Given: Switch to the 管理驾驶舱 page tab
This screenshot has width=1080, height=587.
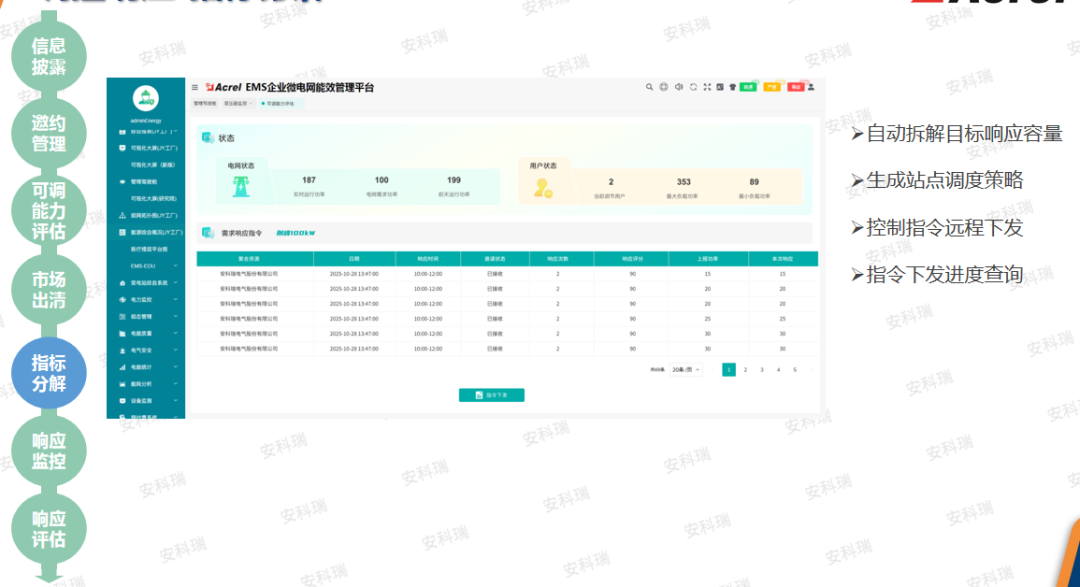Looking at the screenshot, I should pos(205,103).
